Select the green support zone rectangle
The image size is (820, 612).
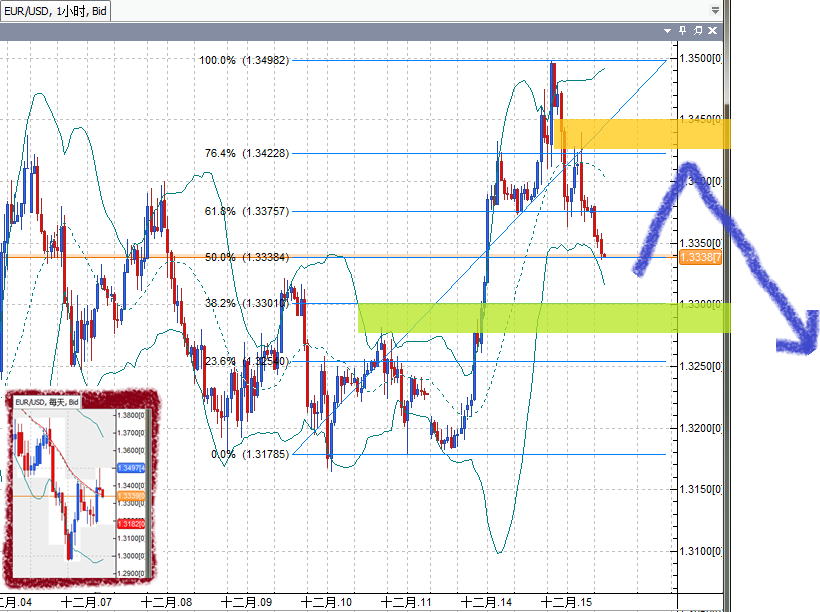tap(544, 318)
